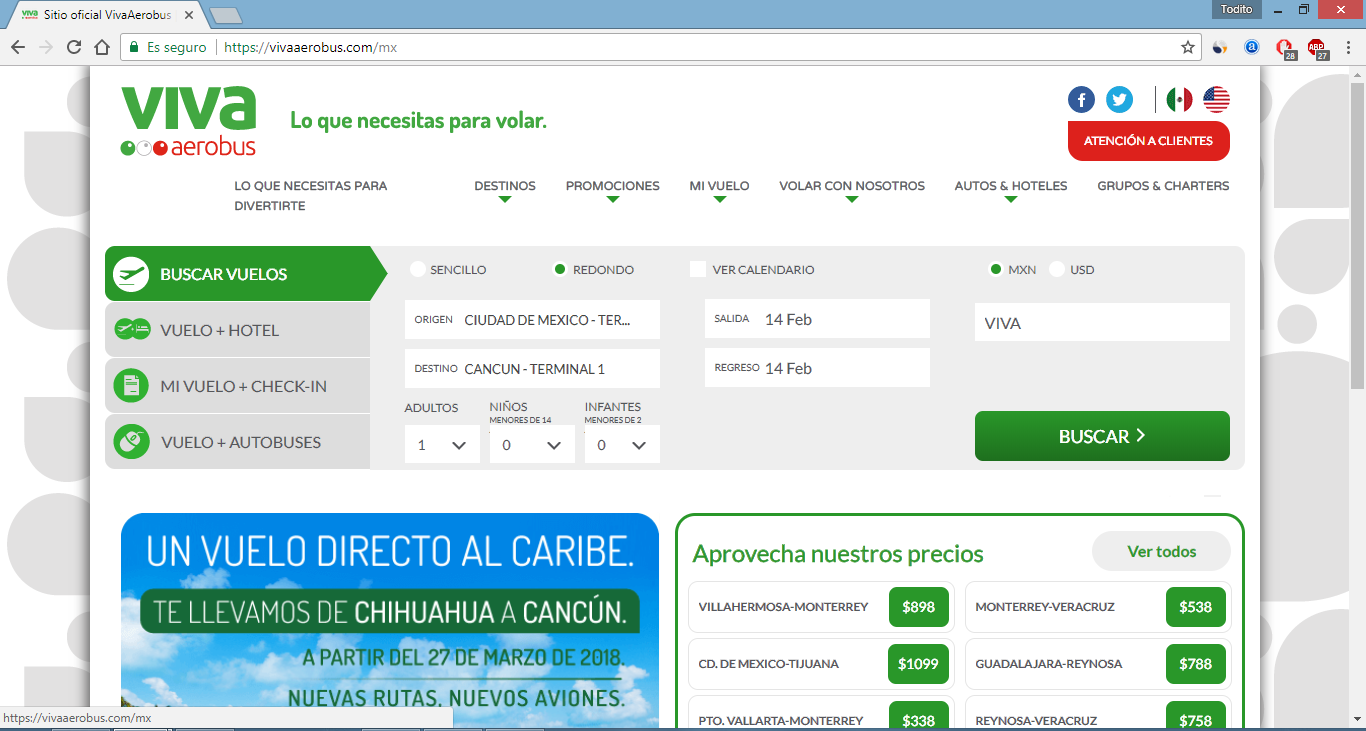Click the Mi Vuelo + Check-in icon
The height and width of the screenshot is (731, 1366).
[x=131, y=386]
